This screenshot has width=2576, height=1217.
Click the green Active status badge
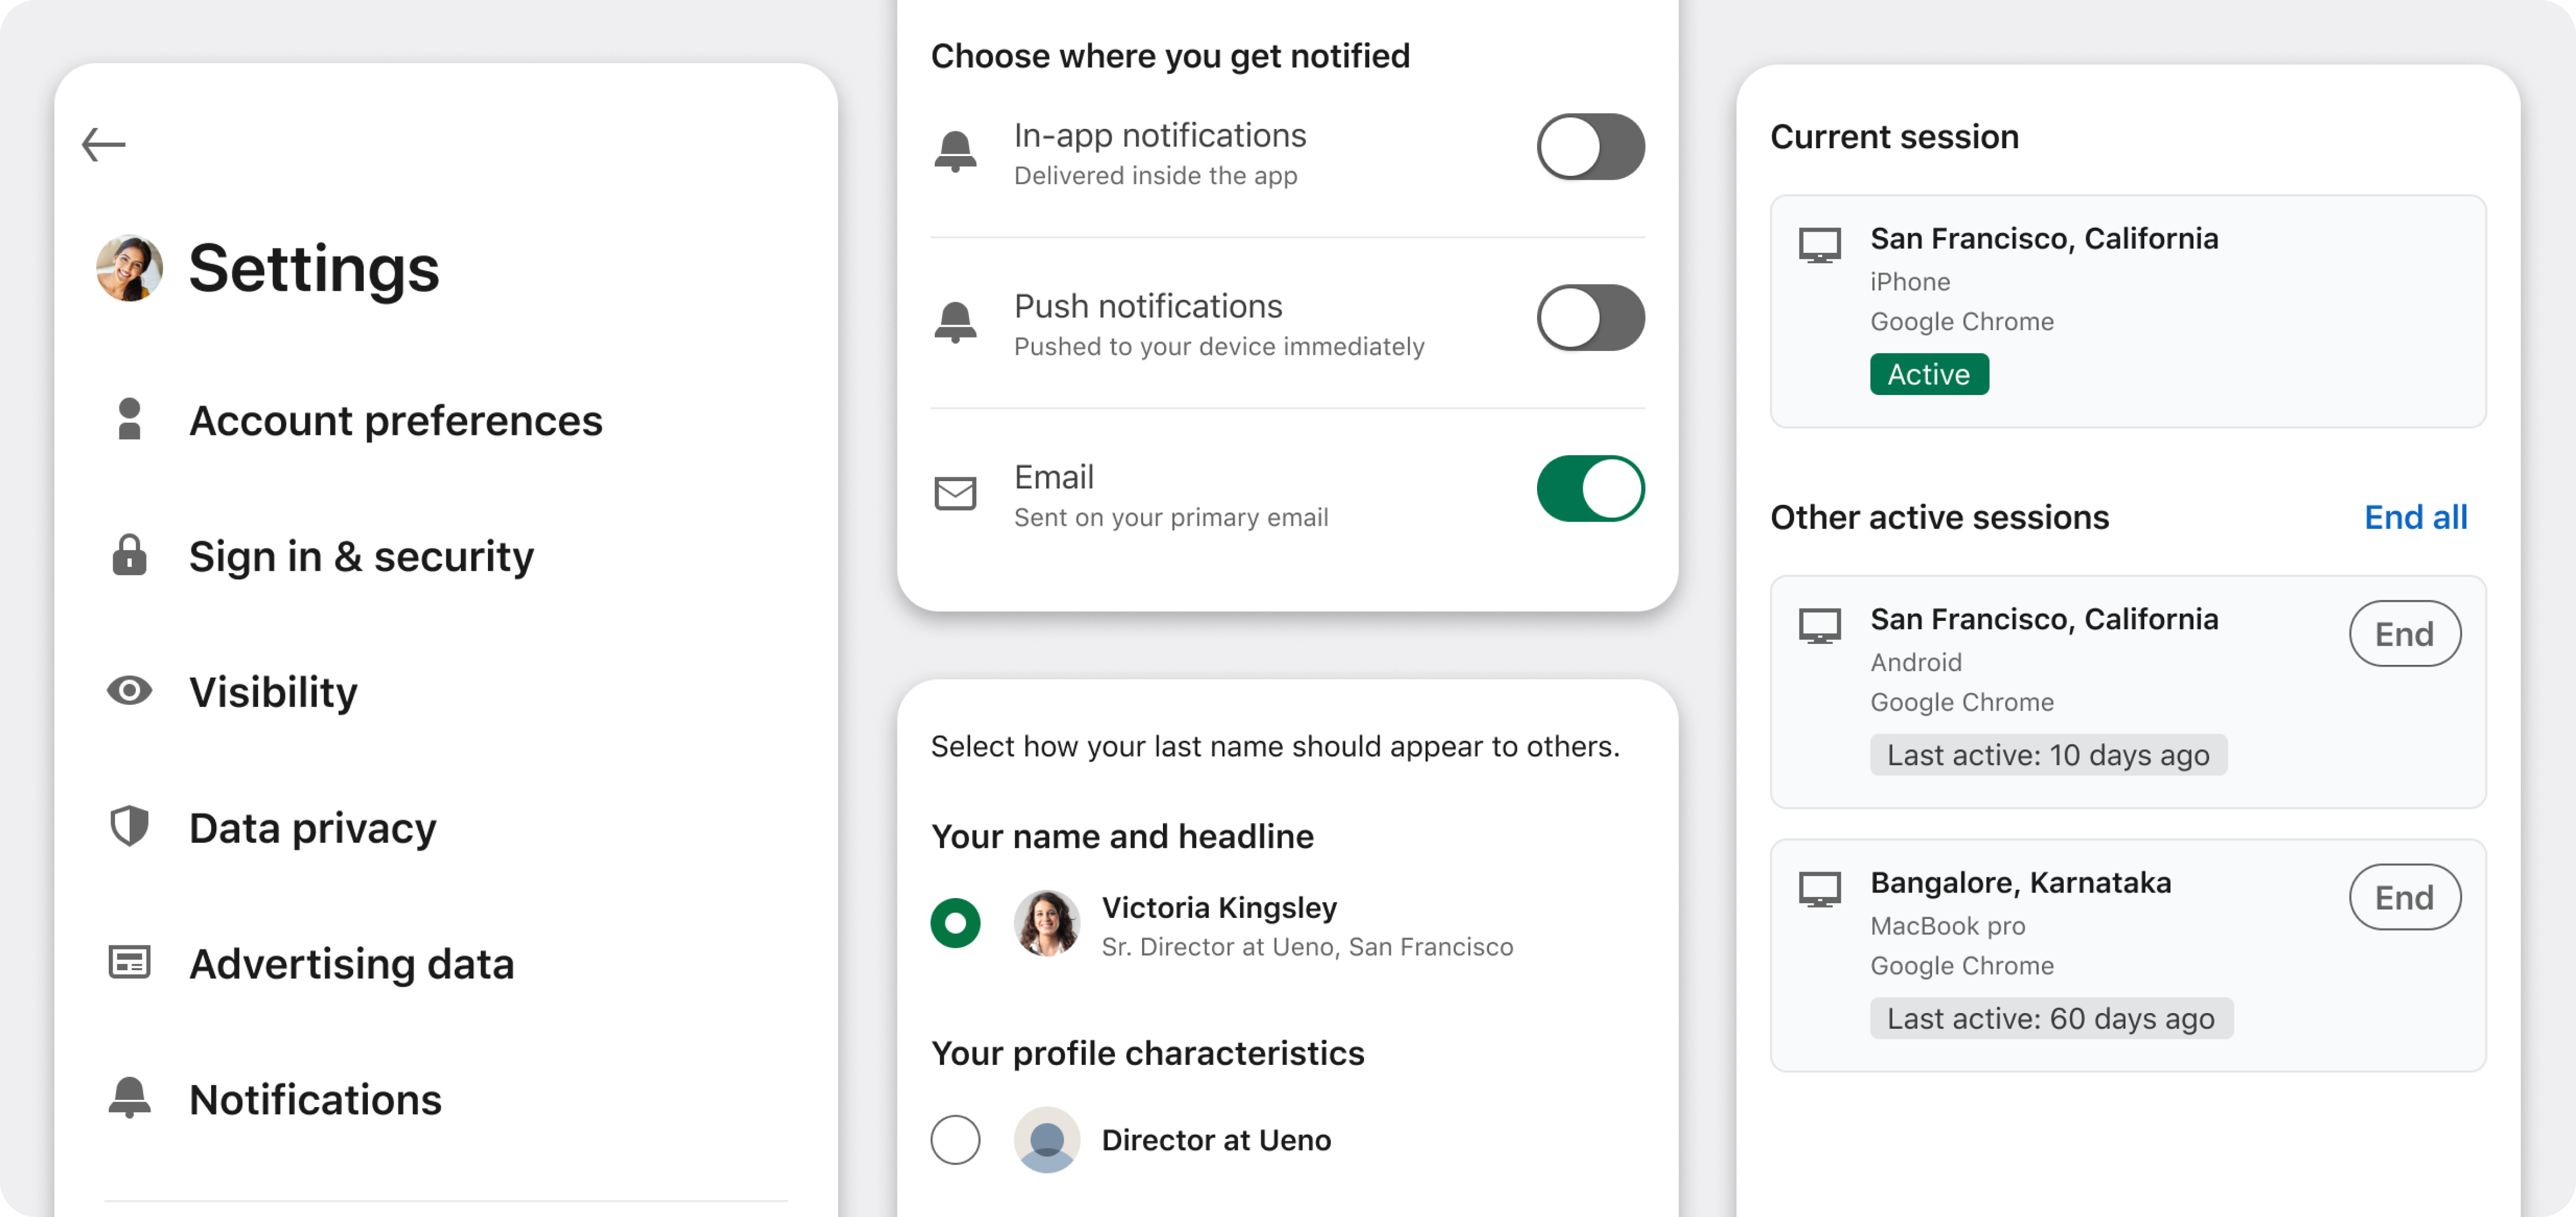(x=1928, y=374)
